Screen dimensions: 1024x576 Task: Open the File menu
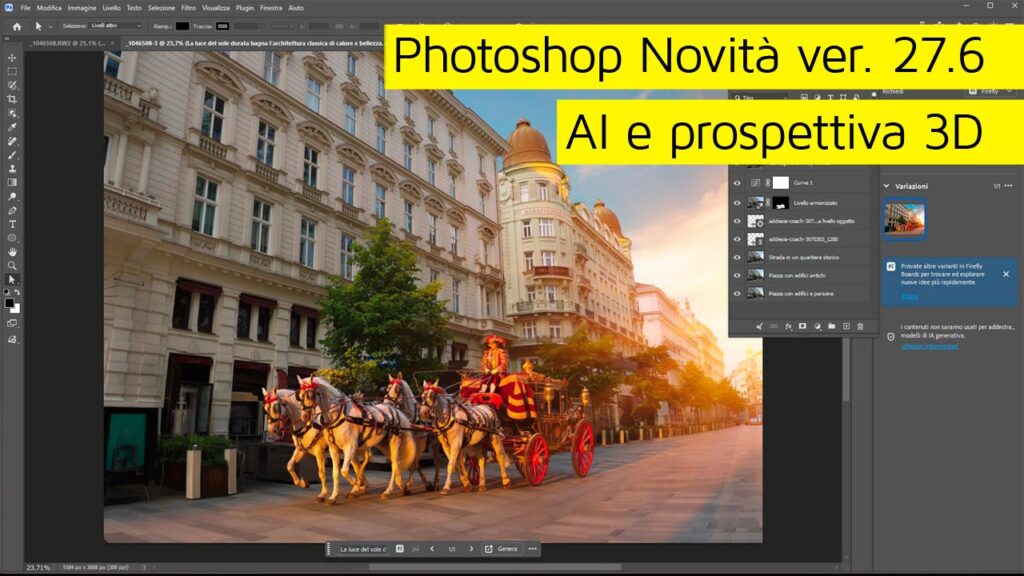pos(25,8)
